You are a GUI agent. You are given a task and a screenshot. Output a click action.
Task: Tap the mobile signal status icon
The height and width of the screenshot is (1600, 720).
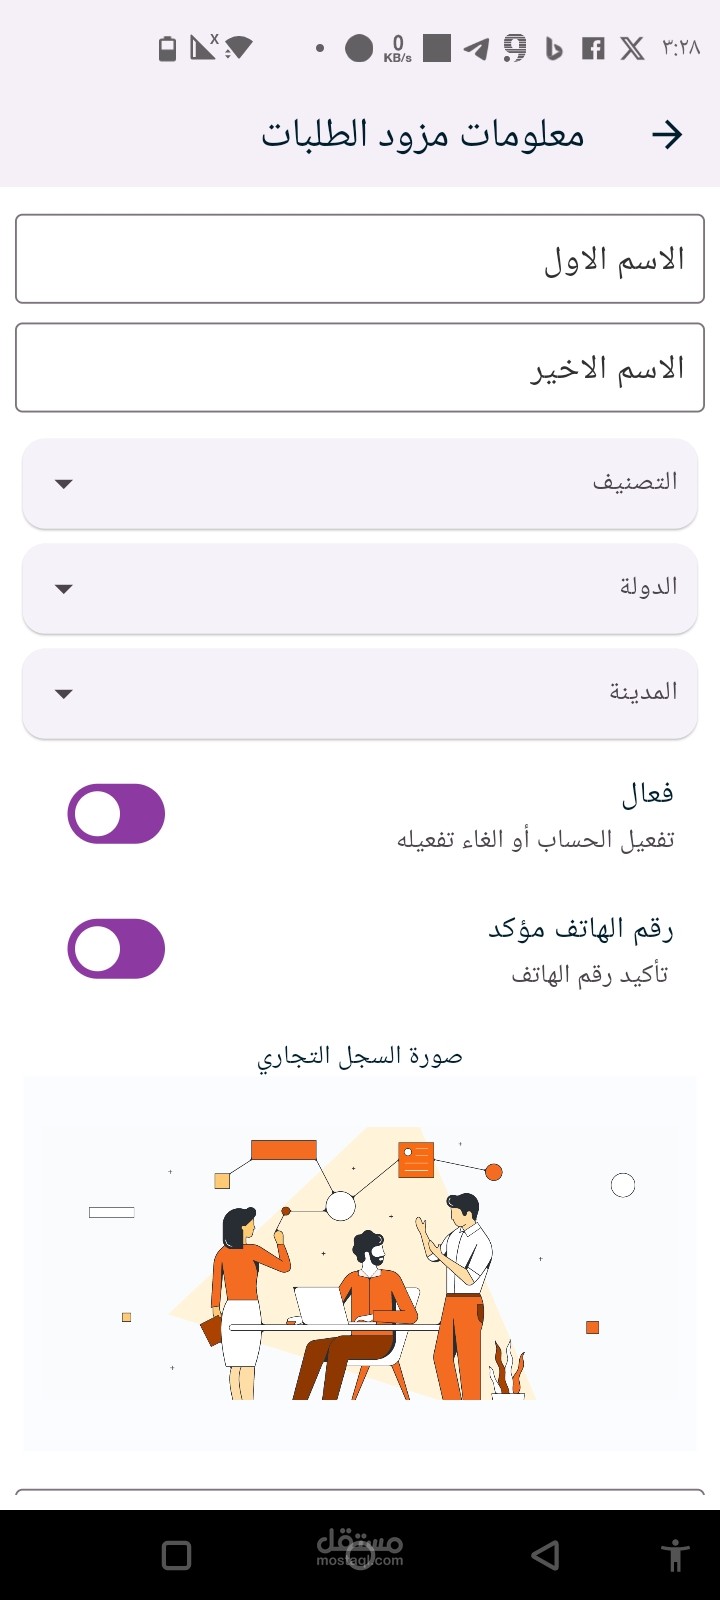pyautogui.click(x=204, y=47)
